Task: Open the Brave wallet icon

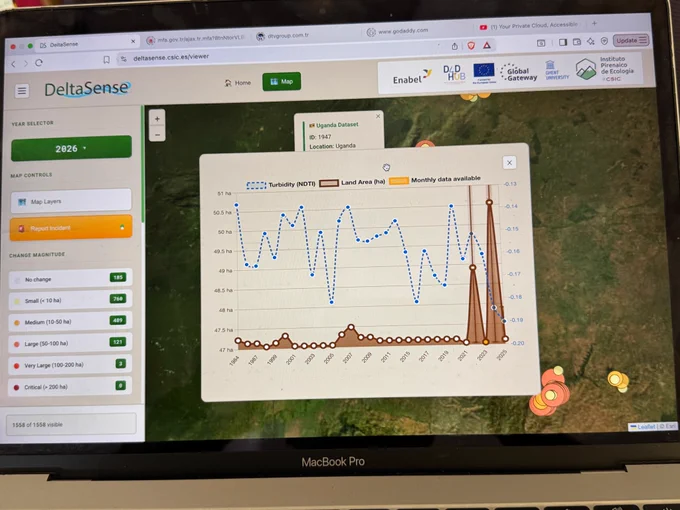Action: (577, 42)
